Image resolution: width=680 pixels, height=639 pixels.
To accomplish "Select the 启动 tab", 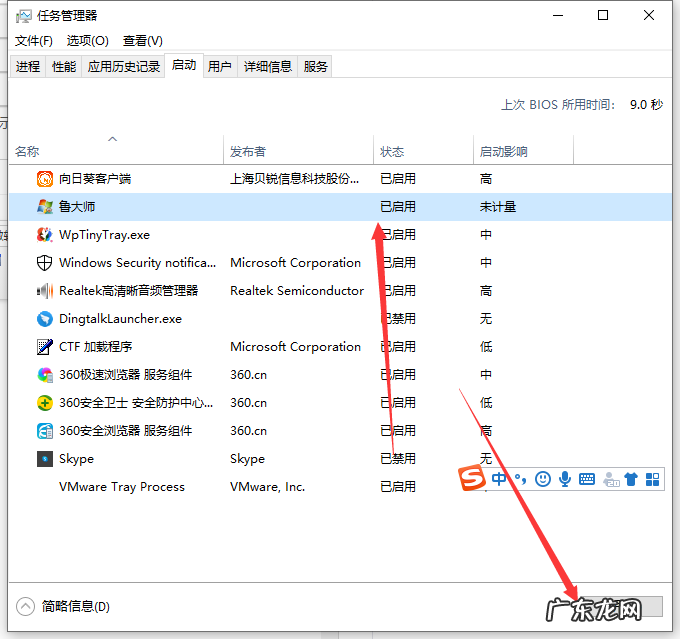I will coord(184,65).
